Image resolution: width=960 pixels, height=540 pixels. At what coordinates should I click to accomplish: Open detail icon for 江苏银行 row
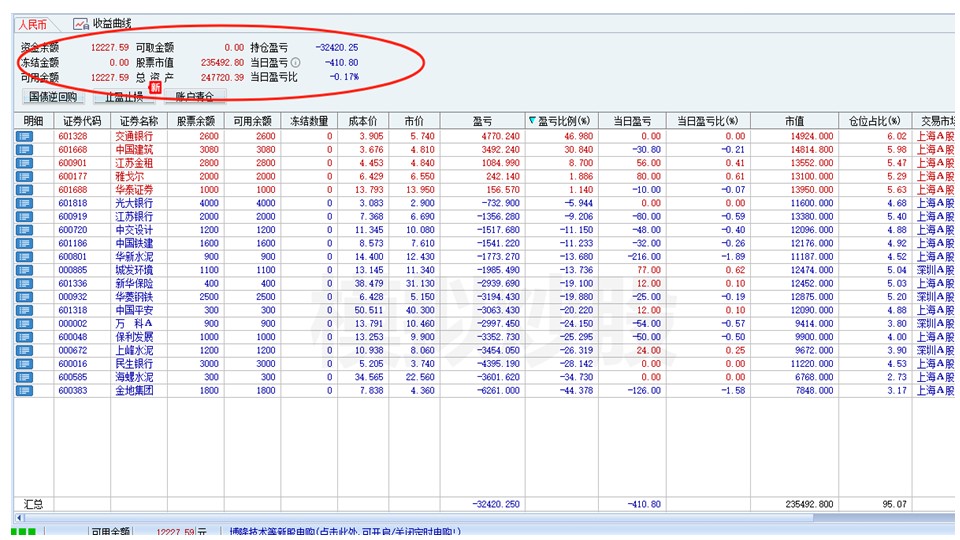click(24, 217)
